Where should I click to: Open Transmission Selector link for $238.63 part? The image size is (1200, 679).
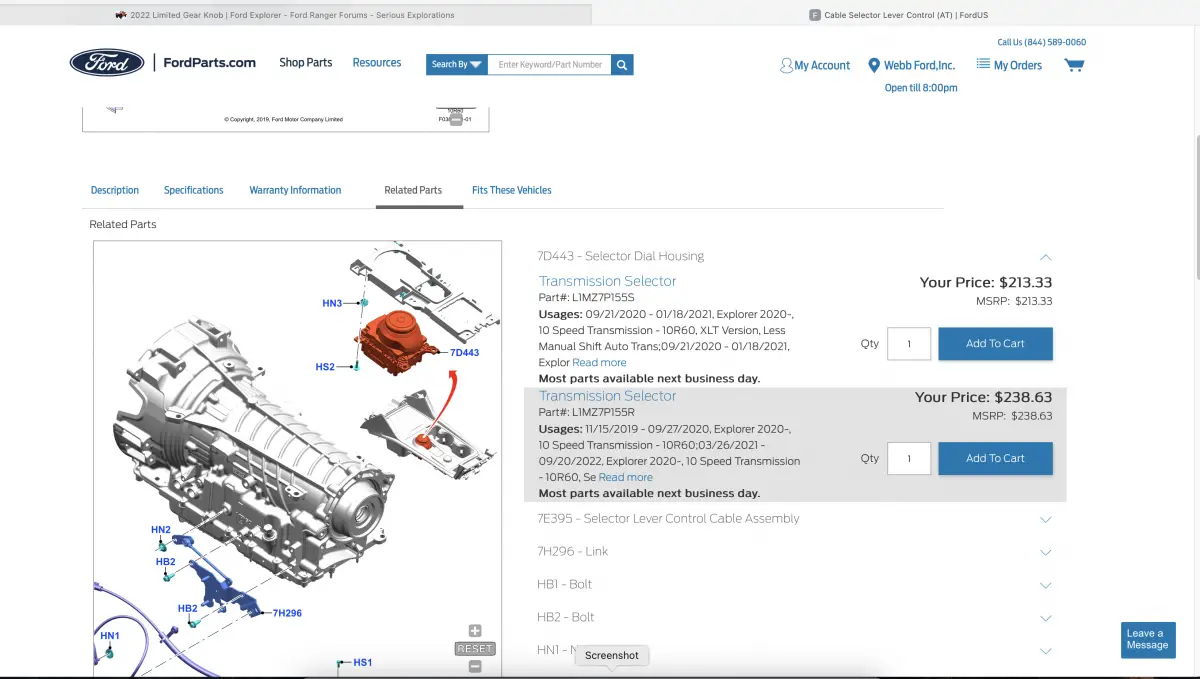(608, 396)
